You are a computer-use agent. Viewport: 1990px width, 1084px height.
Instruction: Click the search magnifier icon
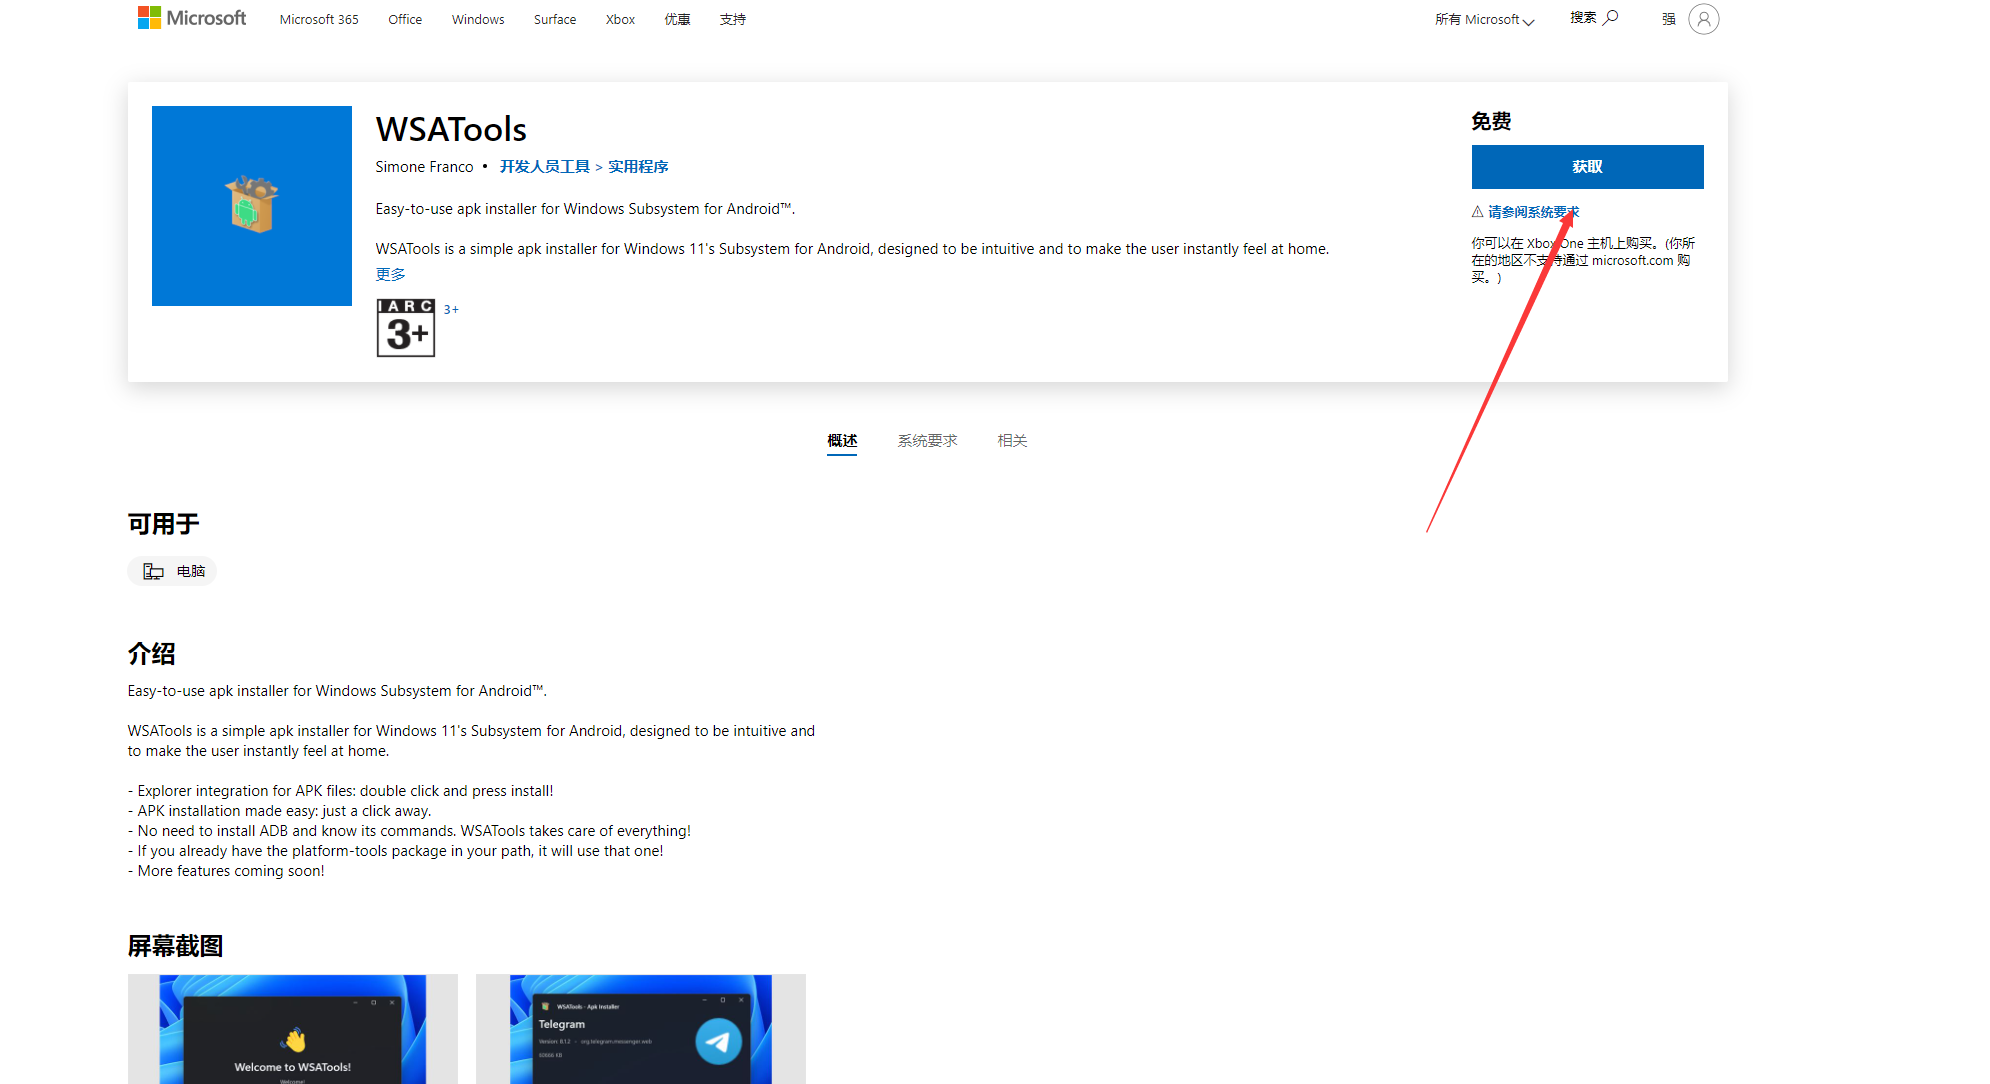(1610, 18)
